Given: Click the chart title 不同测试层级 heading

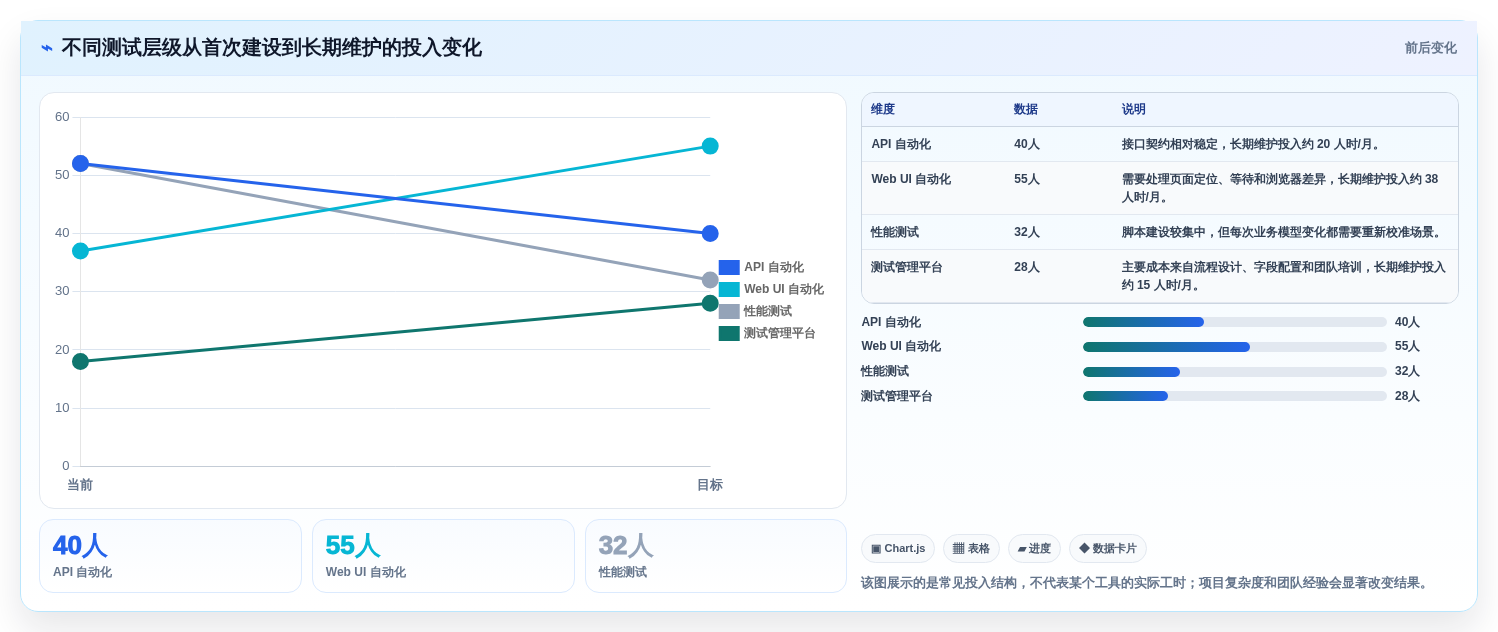Looking at the screenshot, I should point(271,48).
